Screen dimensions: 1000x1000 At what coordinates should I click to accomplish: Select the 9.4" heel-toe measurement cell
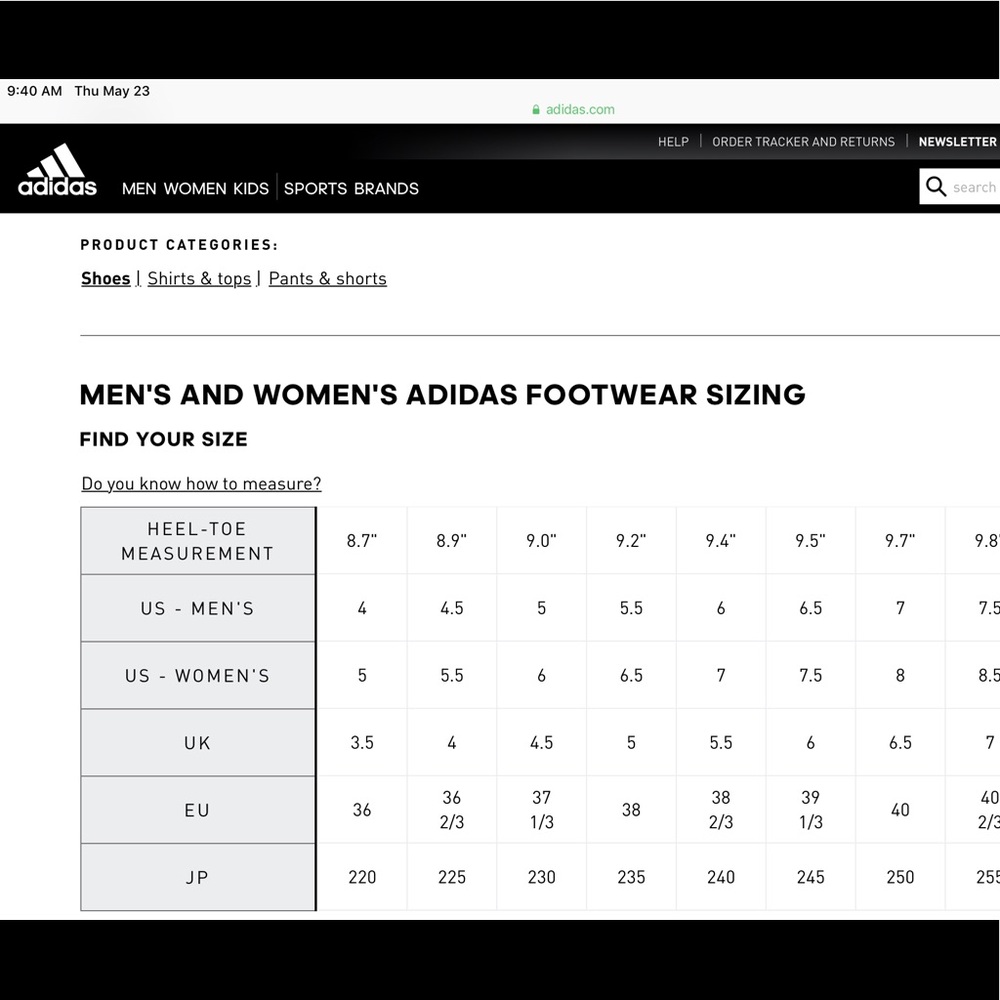(x=721, y=541)
